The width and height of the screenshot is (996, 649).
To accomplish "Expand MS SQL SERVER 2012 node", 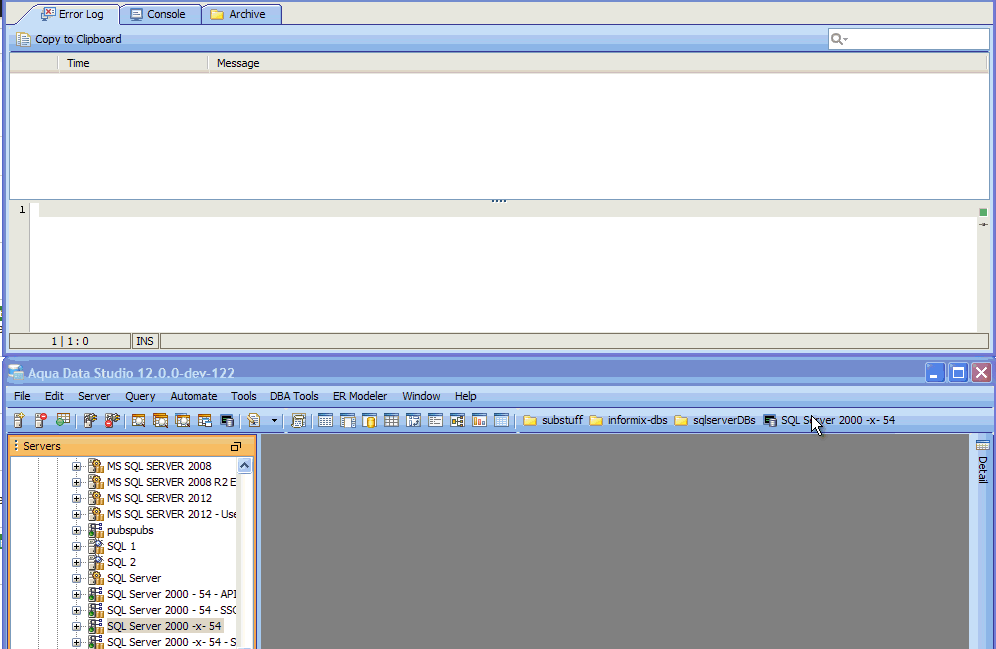I will tap(76, 498).
